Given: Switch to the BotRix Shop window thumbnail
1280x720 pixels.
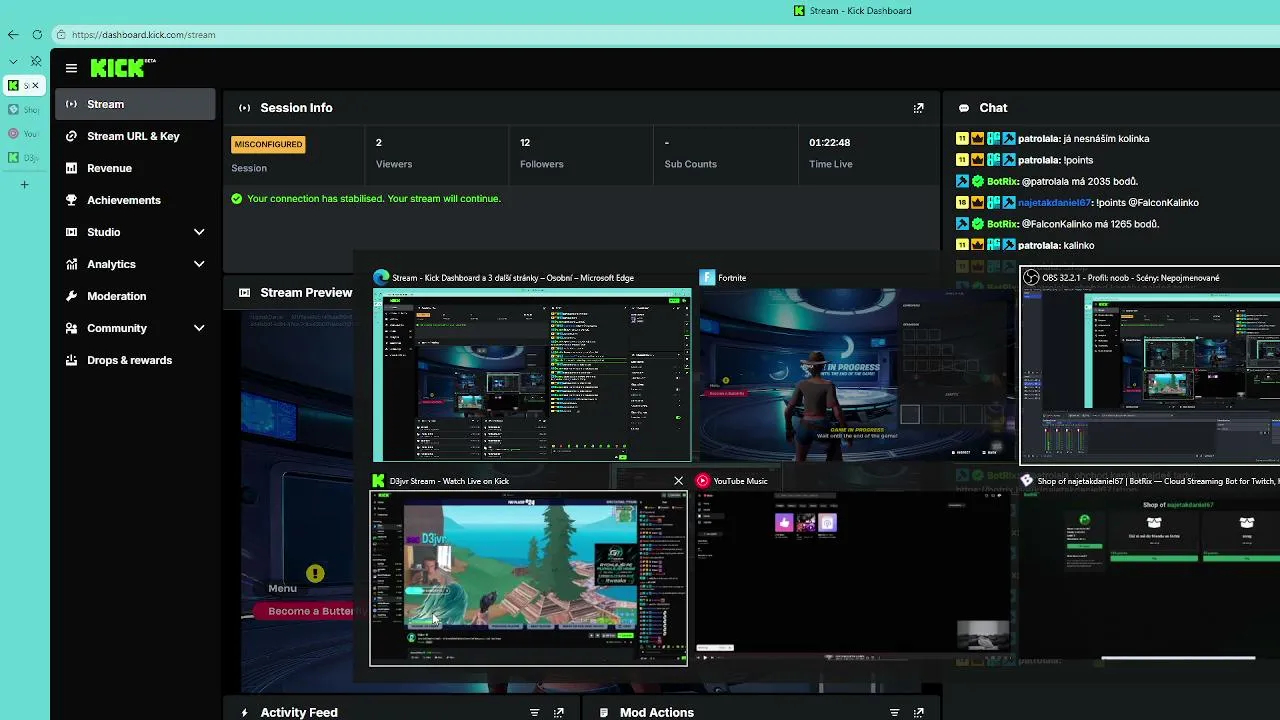Looking at the screenshot, I should 1150,576.
